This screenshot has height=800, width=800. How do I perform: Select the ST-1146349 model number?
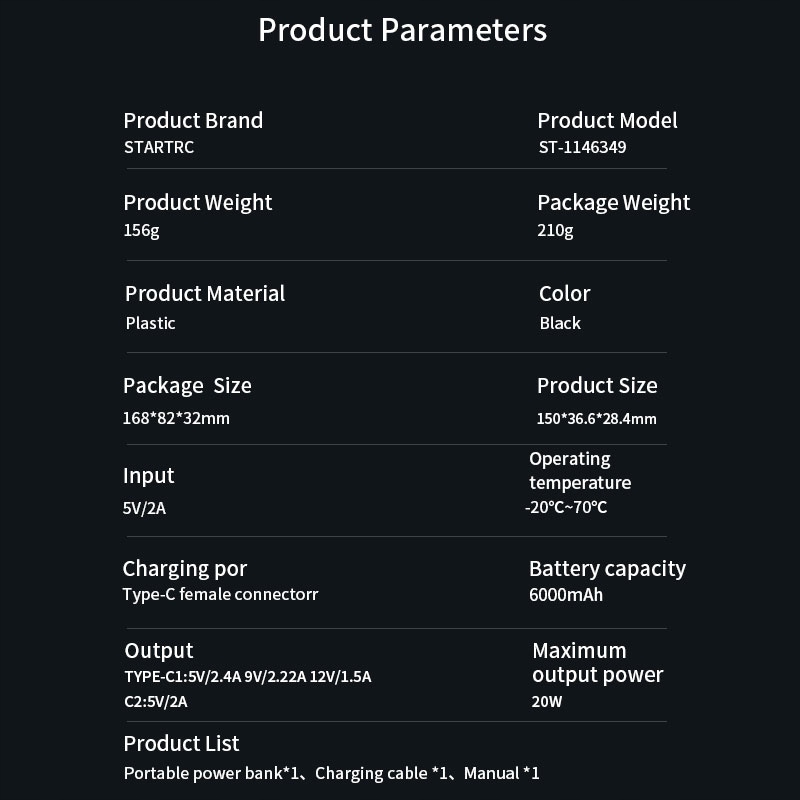point(582,148)
